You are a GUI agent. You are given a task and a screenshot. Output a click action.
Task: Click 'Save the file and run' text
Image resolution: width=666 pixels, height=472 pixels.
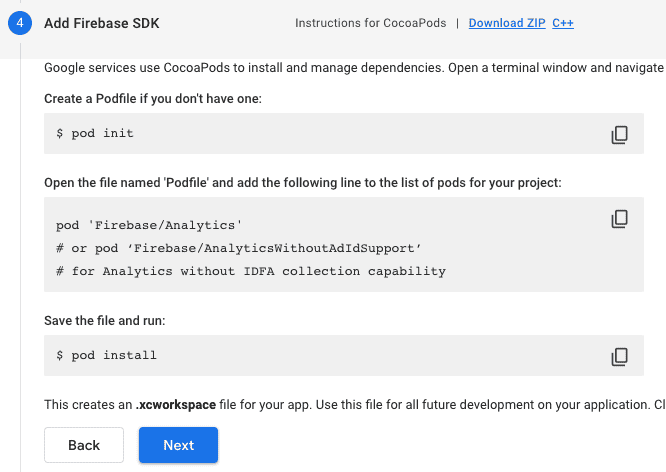coord(104,320)
